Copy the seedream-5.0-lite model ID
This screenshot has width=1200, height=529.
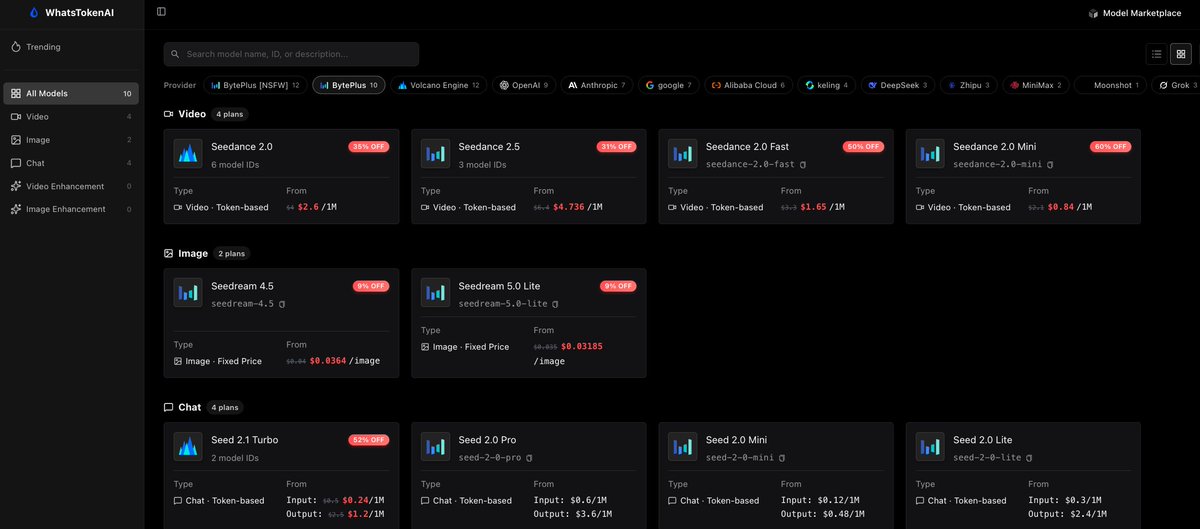[555, 303]
